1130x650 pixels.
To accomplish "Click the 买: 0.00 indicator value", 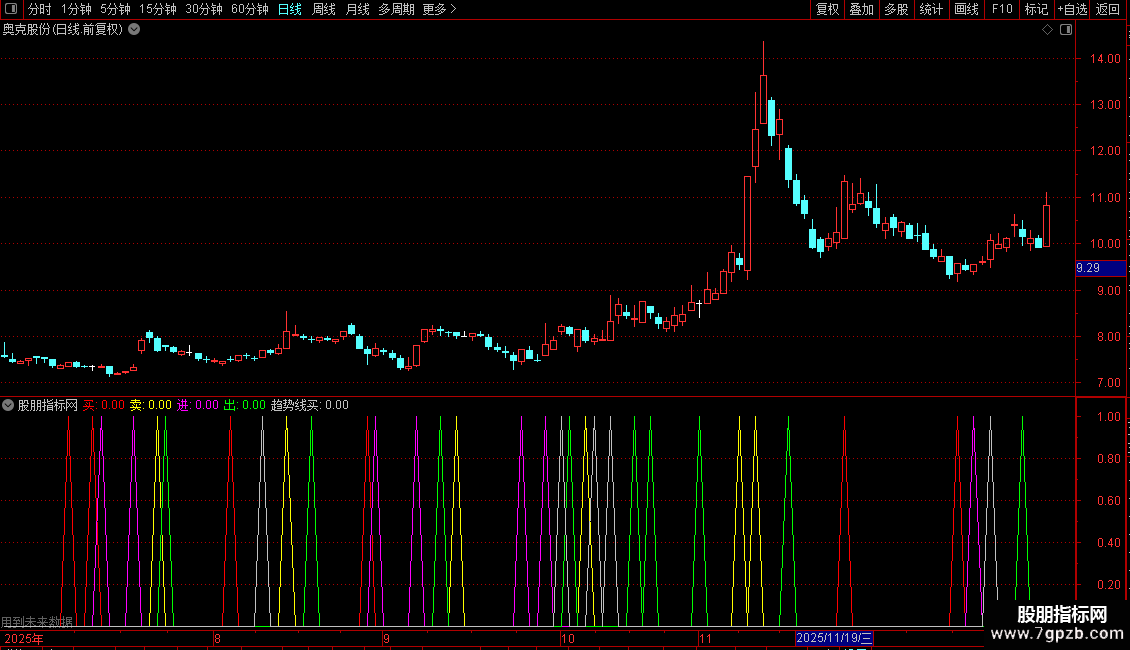I will pyautogui.click(x=104, y=405).
